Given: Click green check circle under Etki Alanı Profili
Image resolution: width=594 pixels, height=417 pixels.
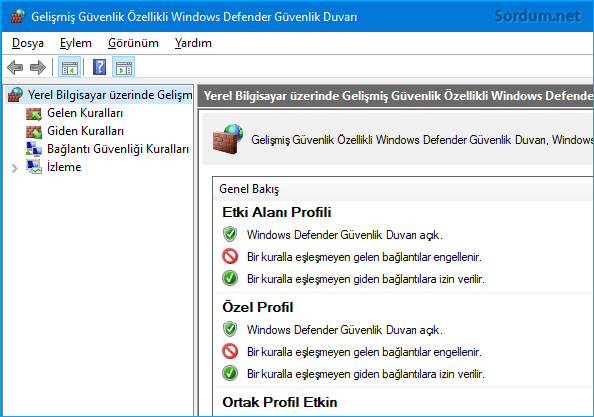Looking at the screenshot, I should pyautogui.click(x=230, y=278).
